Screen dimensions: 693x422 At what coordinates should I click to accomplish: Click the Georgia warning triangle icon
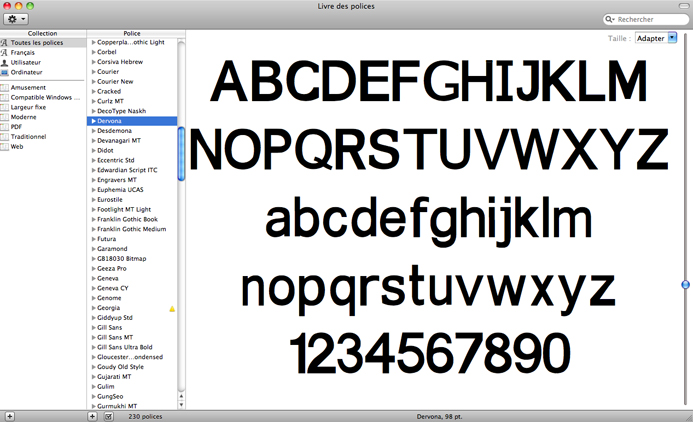[x=172, y=309]
